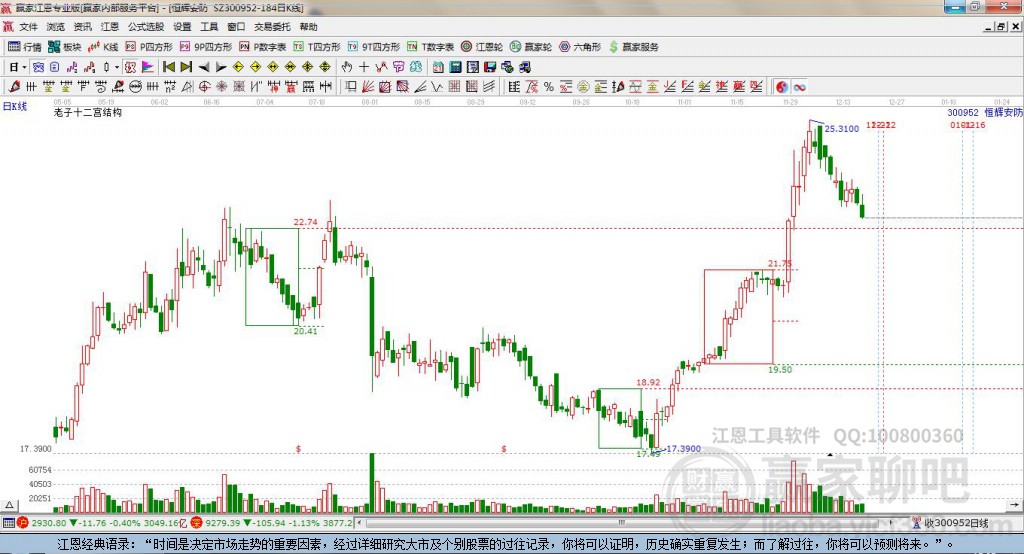Open the P数字表 tool
The width and height of the screenshot is (1024, 554).
(263, 47)
